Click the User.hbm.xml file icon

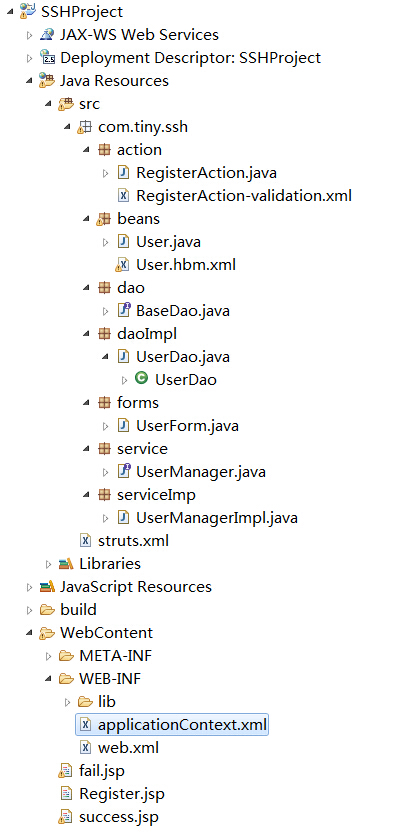click(122, 265)
